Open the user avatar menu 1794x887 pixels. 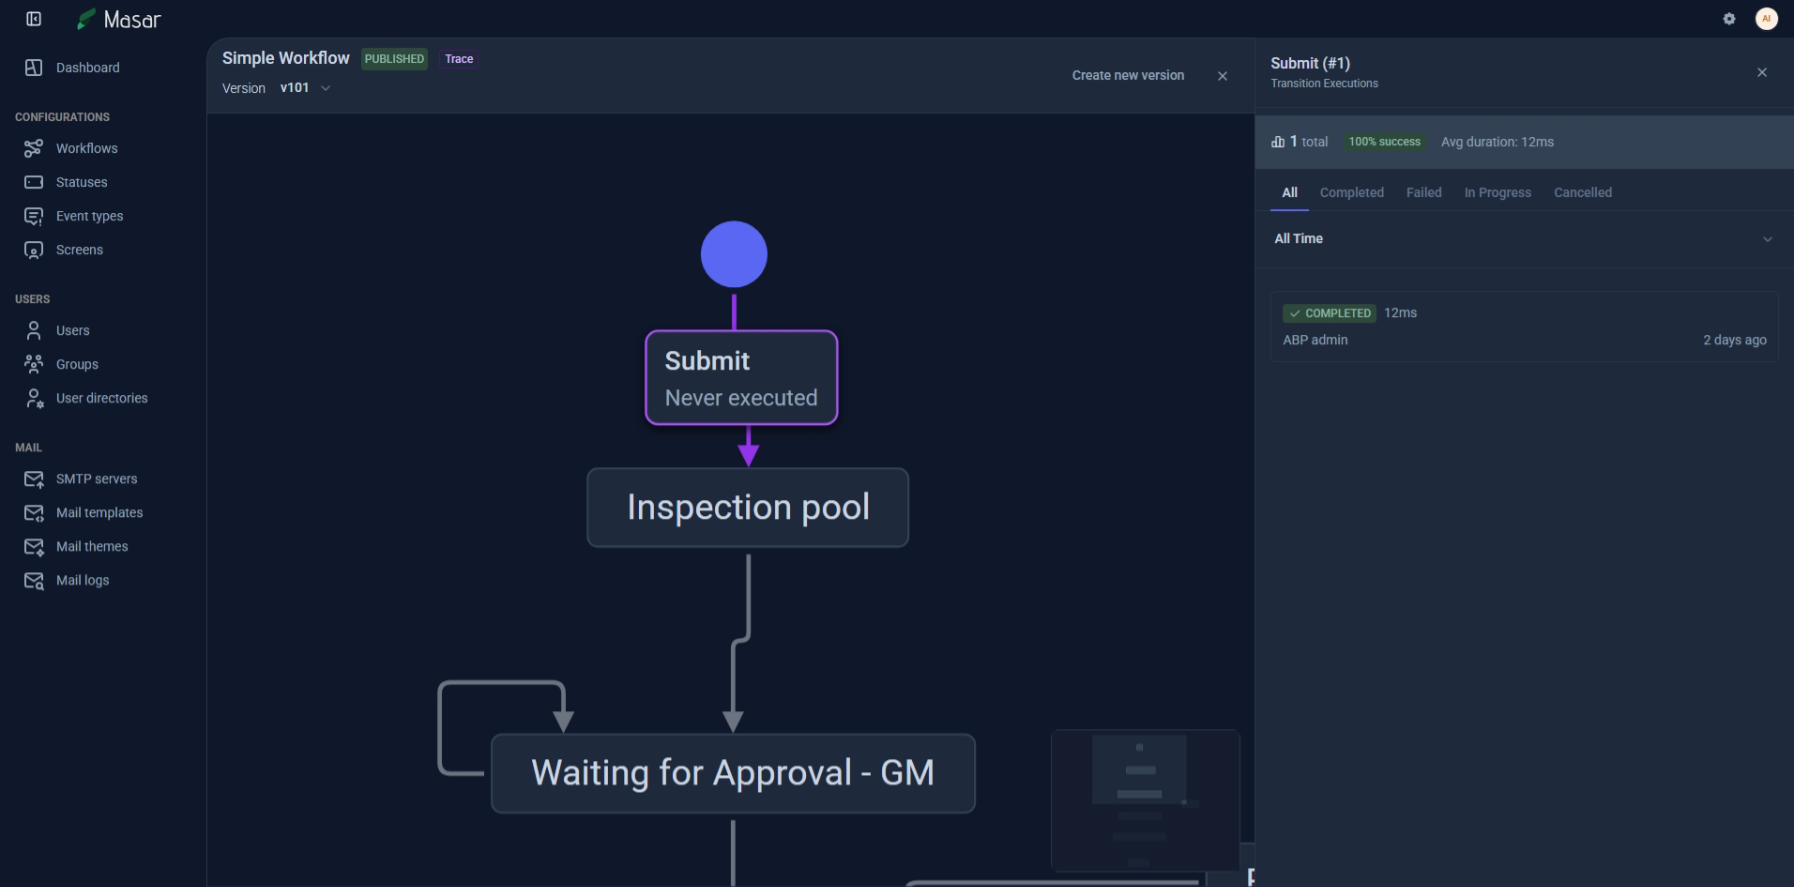(1766, 19)
